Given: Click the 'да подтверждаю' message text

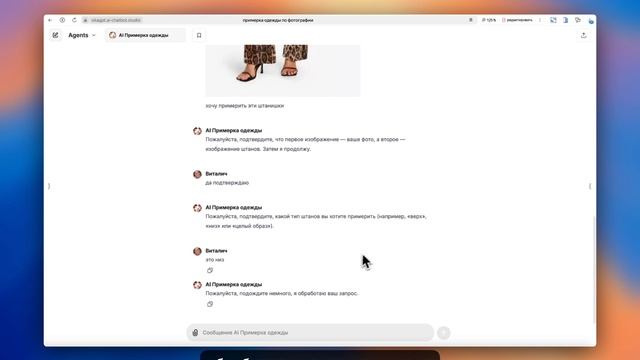Looking at the screenshot, I should point(227,183).
